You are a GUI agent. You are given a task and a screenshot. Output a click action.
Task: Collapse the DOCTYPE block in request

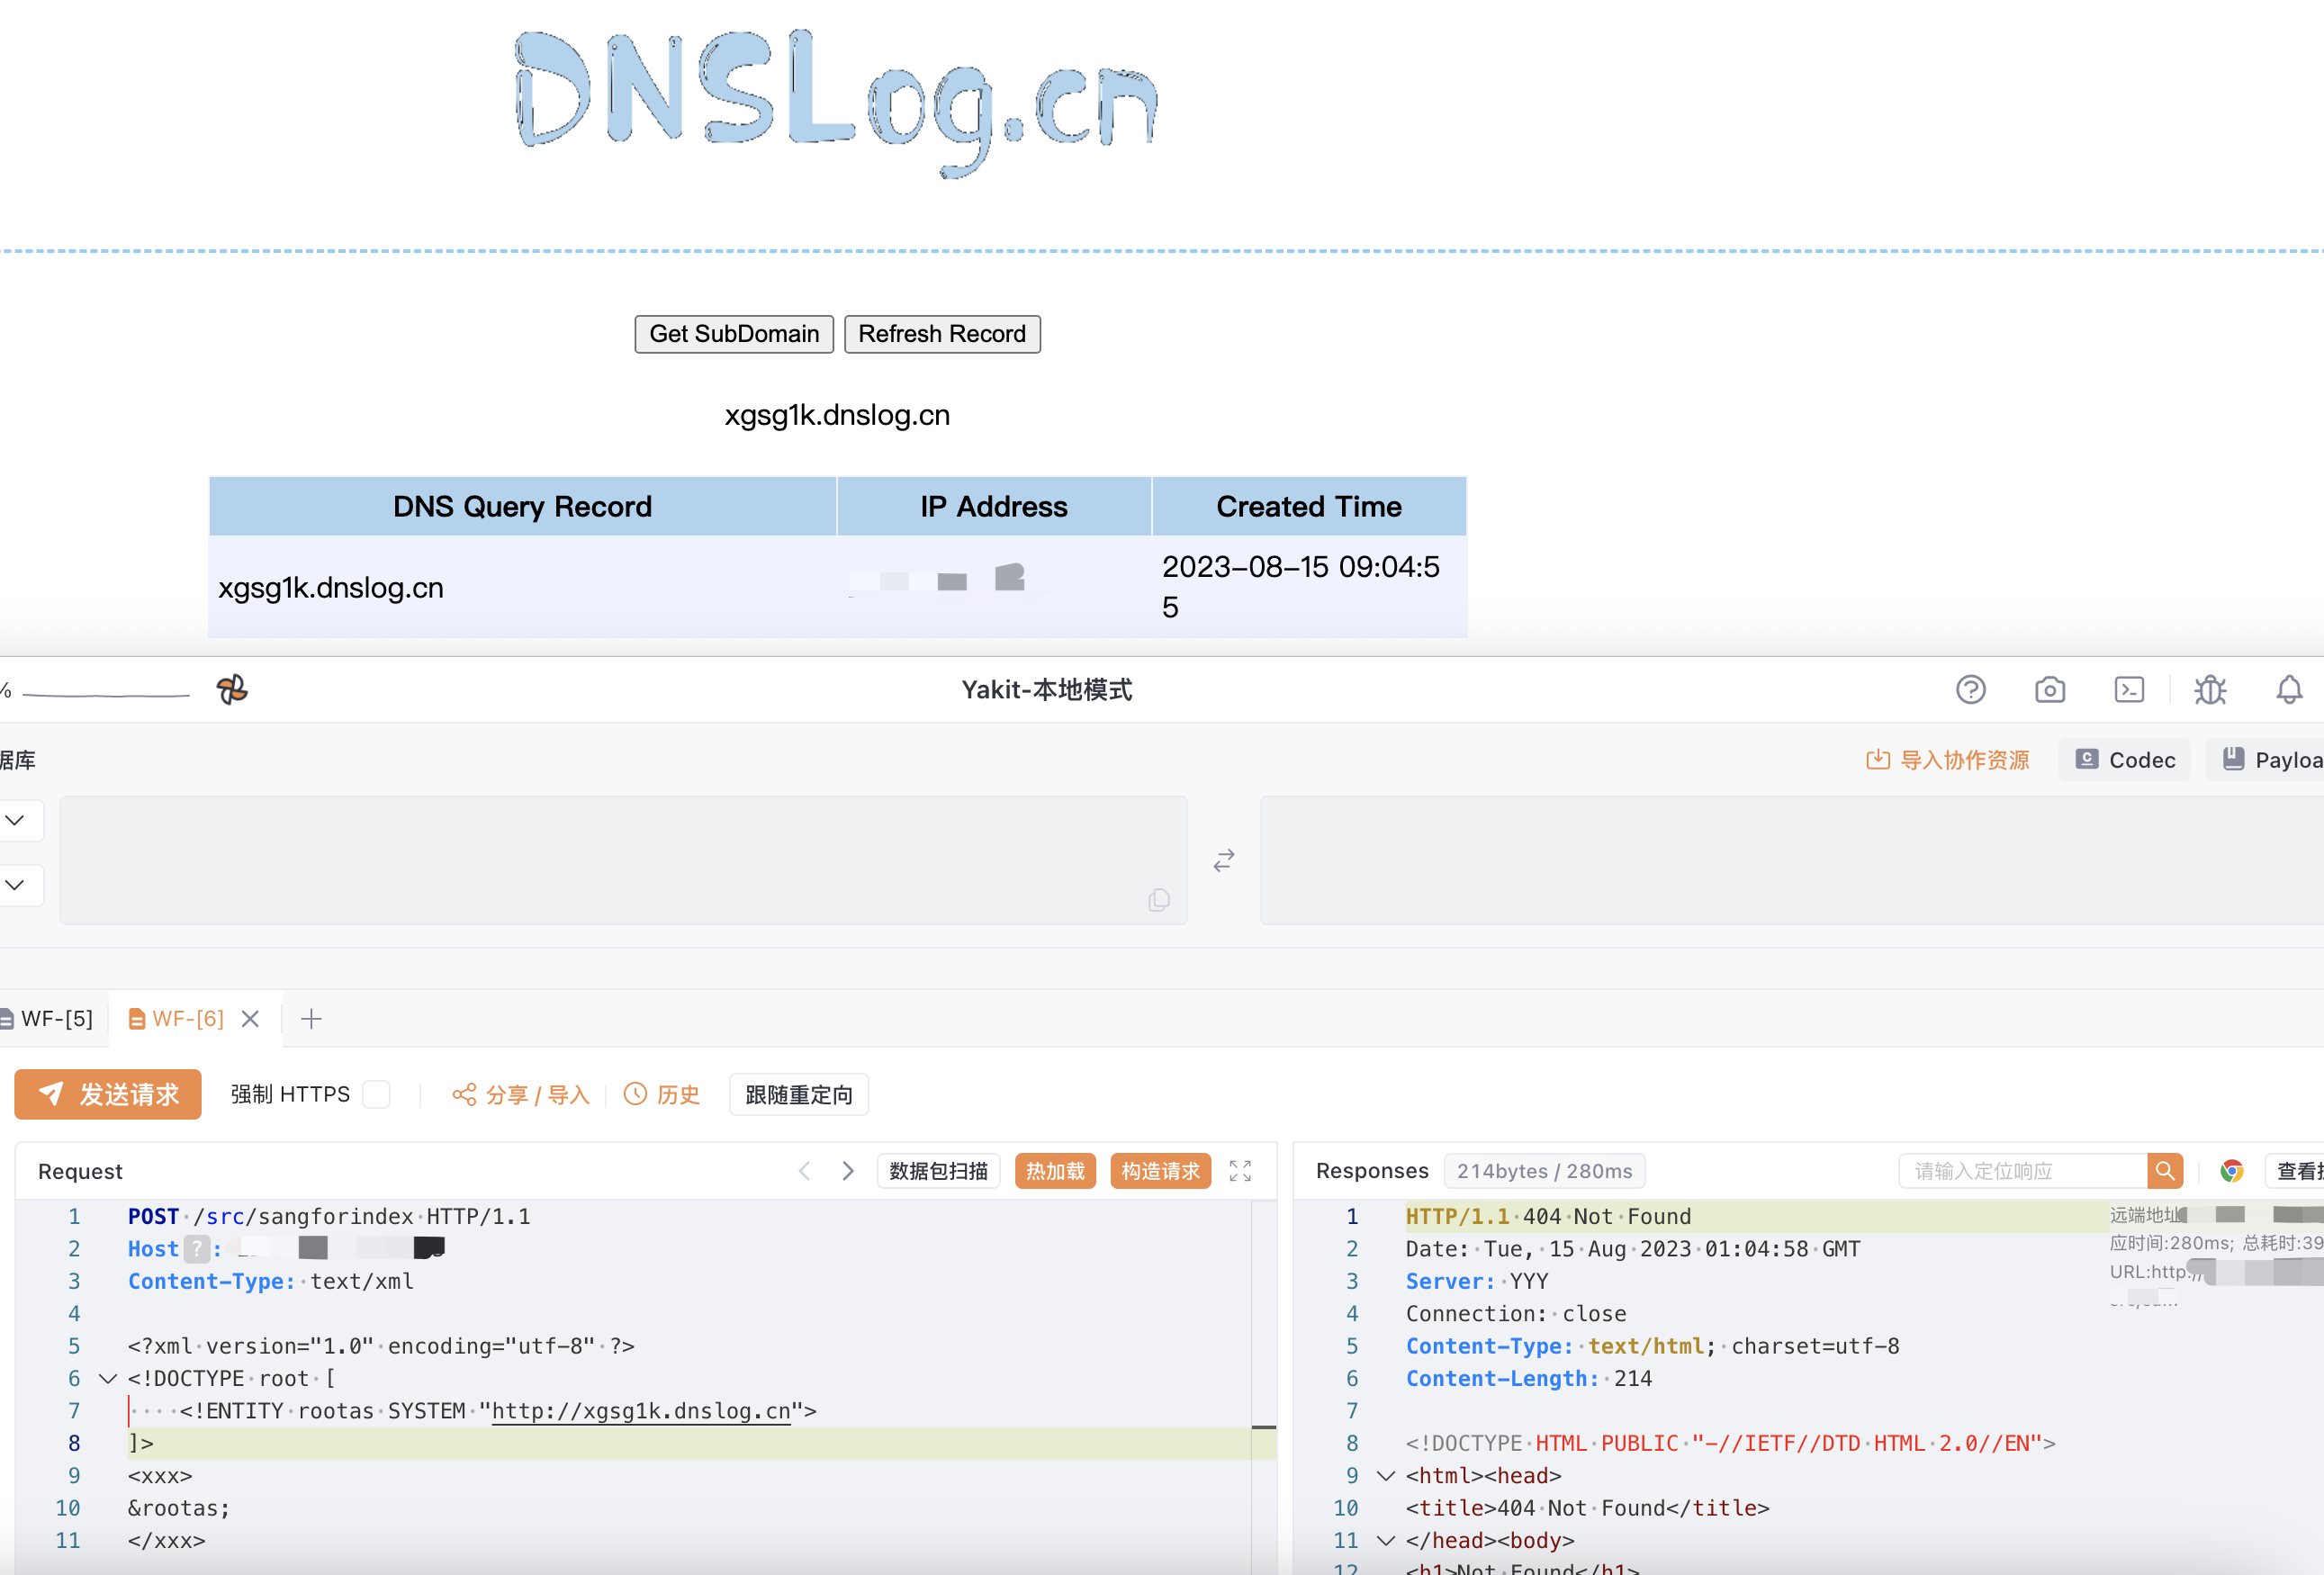[108, 1379]
